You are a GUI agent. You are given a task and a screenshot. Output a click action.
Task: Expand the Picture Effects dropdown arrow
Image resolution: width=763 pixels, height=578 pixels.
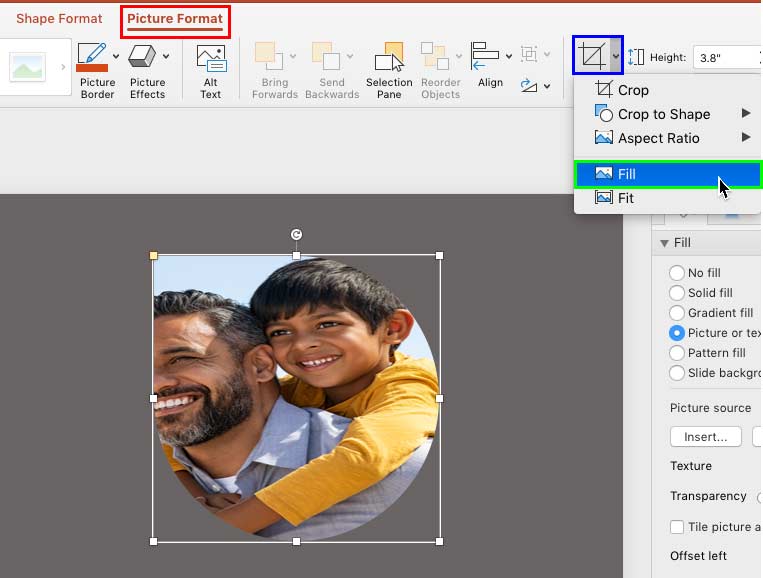(x=166, y=56)
